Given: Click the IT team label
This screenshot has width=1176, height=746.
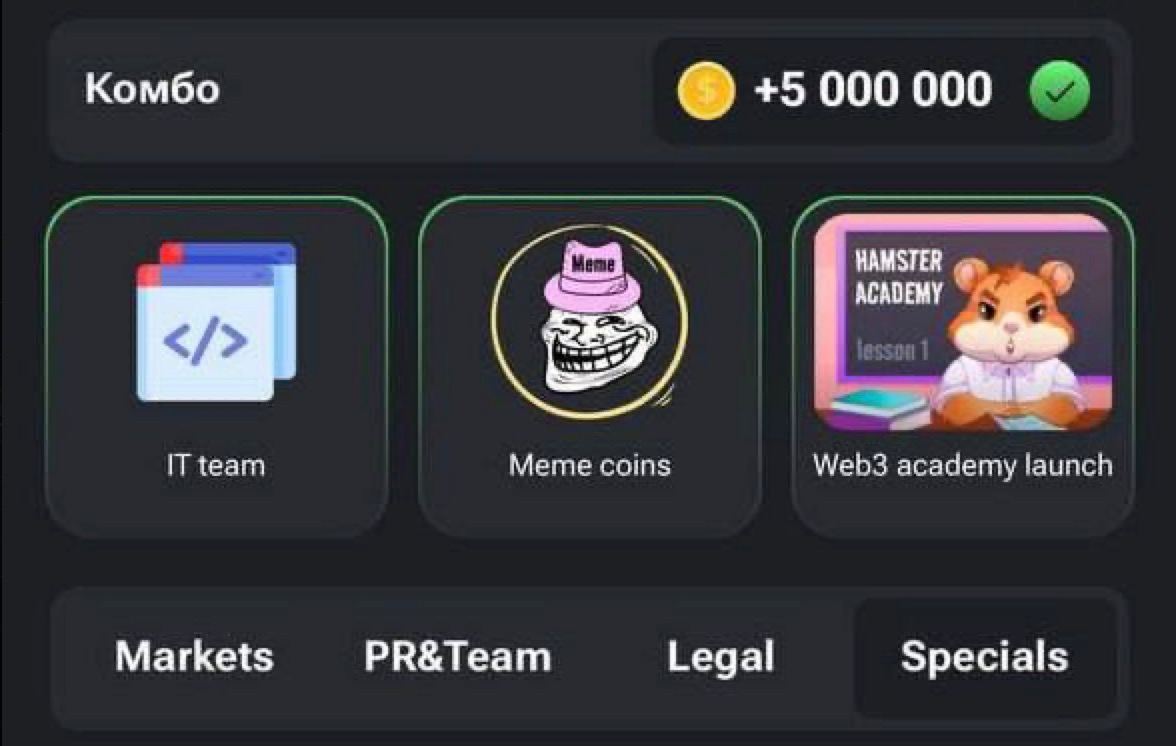Looking at the screenshot, I should click(x=216, y=466).
